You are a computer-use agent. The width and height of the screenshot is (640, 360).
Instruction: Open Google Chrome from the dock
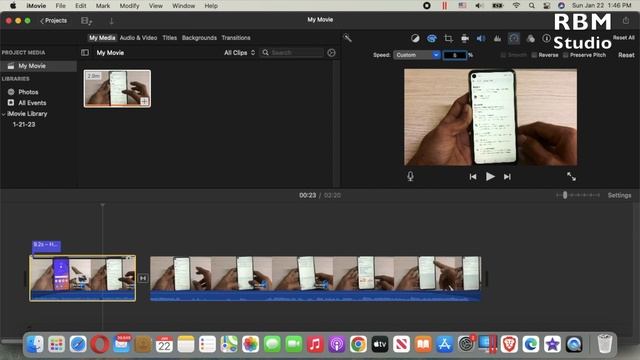click(358, 344)
